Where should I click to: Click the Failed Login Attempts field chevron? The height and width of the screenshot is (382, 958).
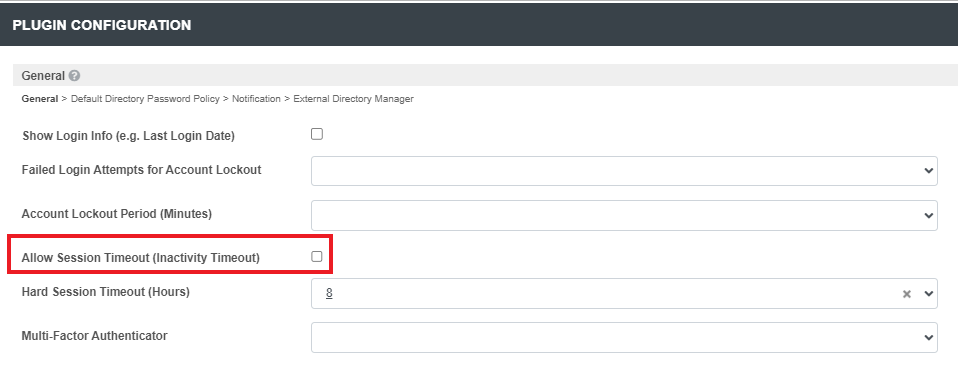(x=929, y=171)
